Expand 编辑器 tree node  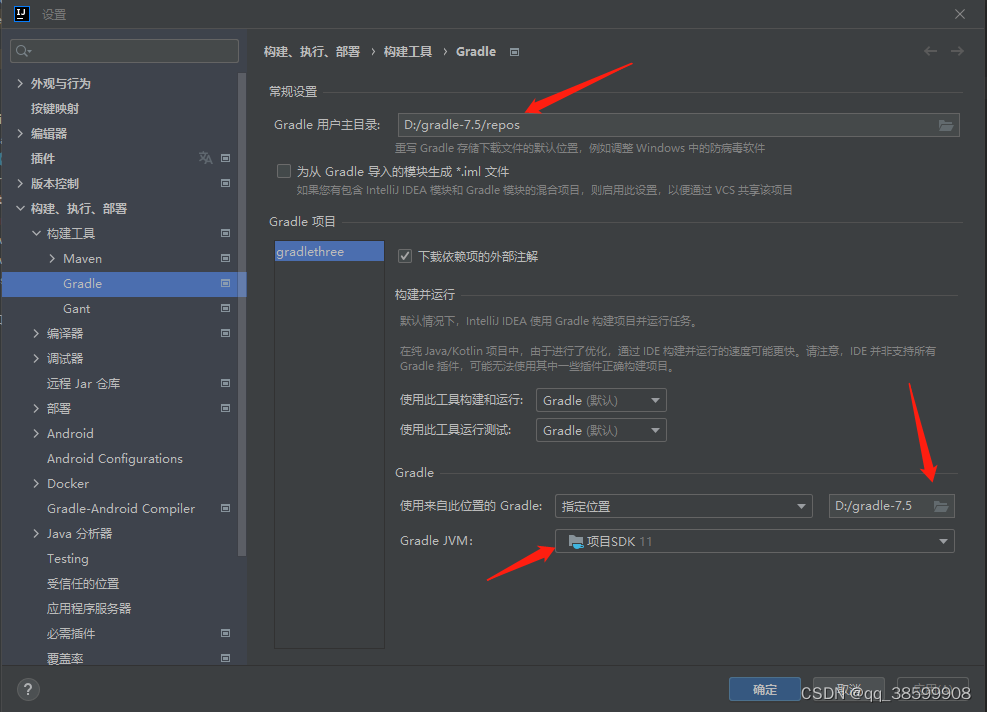point(20,133)
